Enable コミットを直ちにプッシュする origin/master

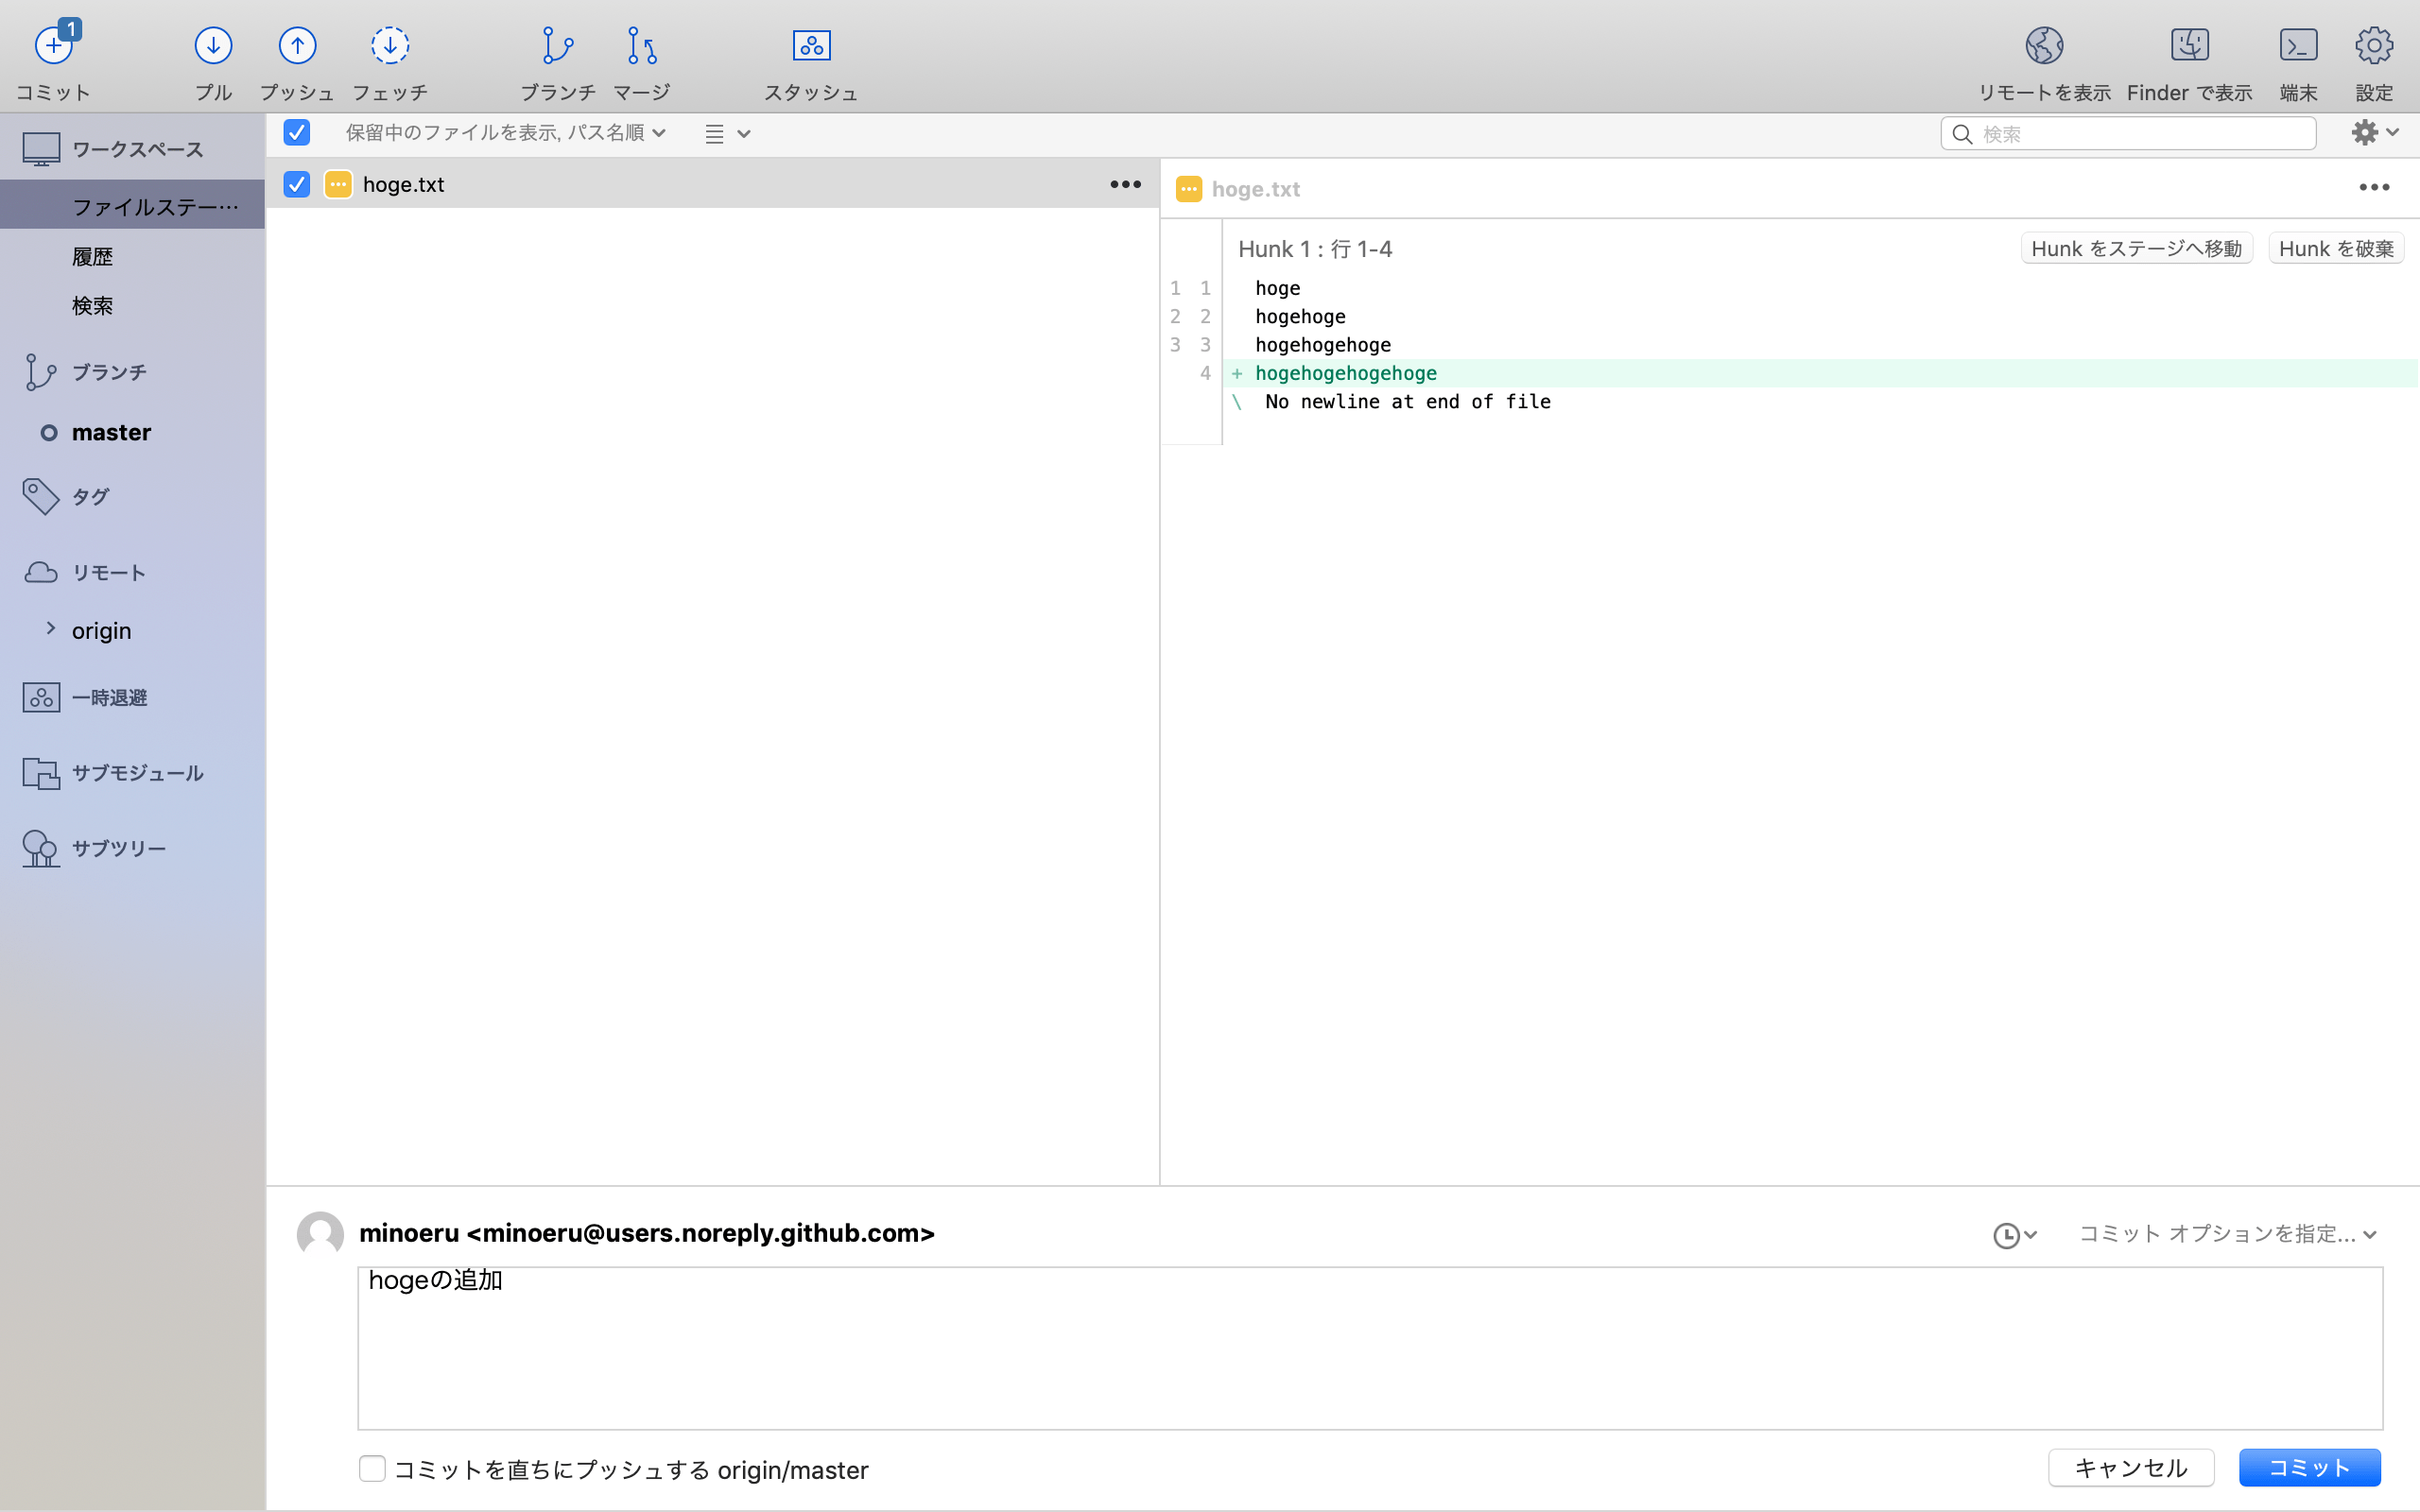click(x=372, y=1468)
